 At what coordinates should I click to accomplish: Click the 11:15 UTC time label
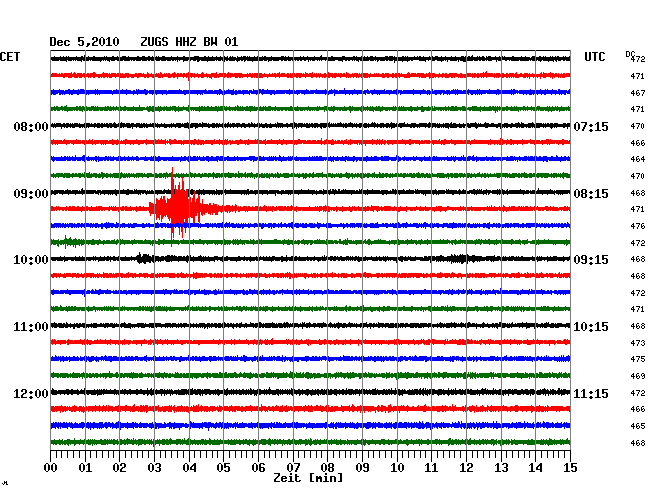[591, 393]
